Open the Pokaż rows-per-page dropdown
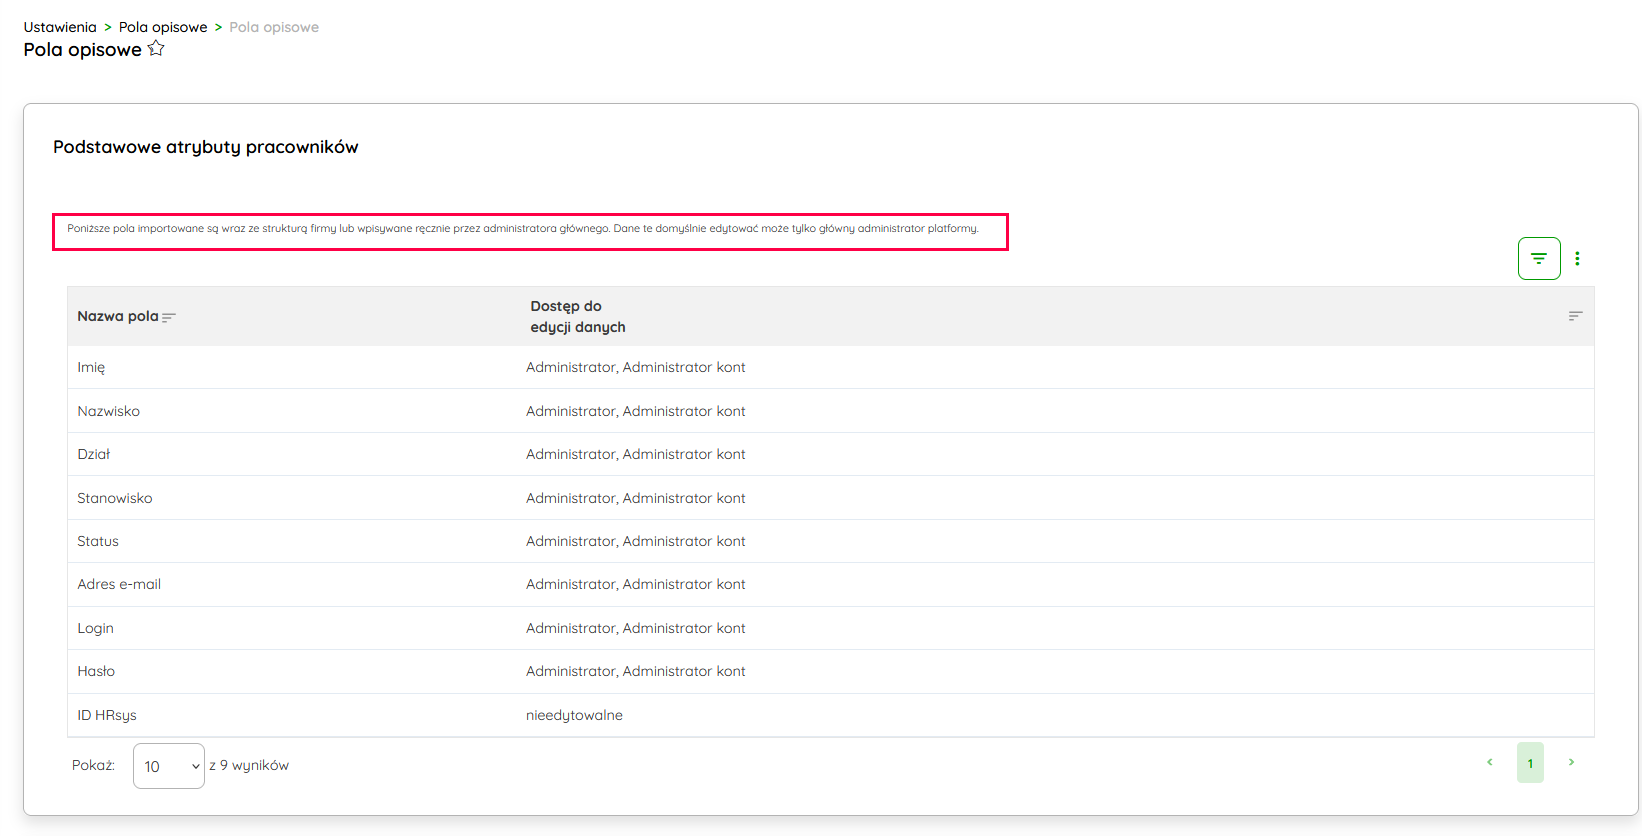The height and width of the screenshot is (836, 1642). (x=168, y=766)
